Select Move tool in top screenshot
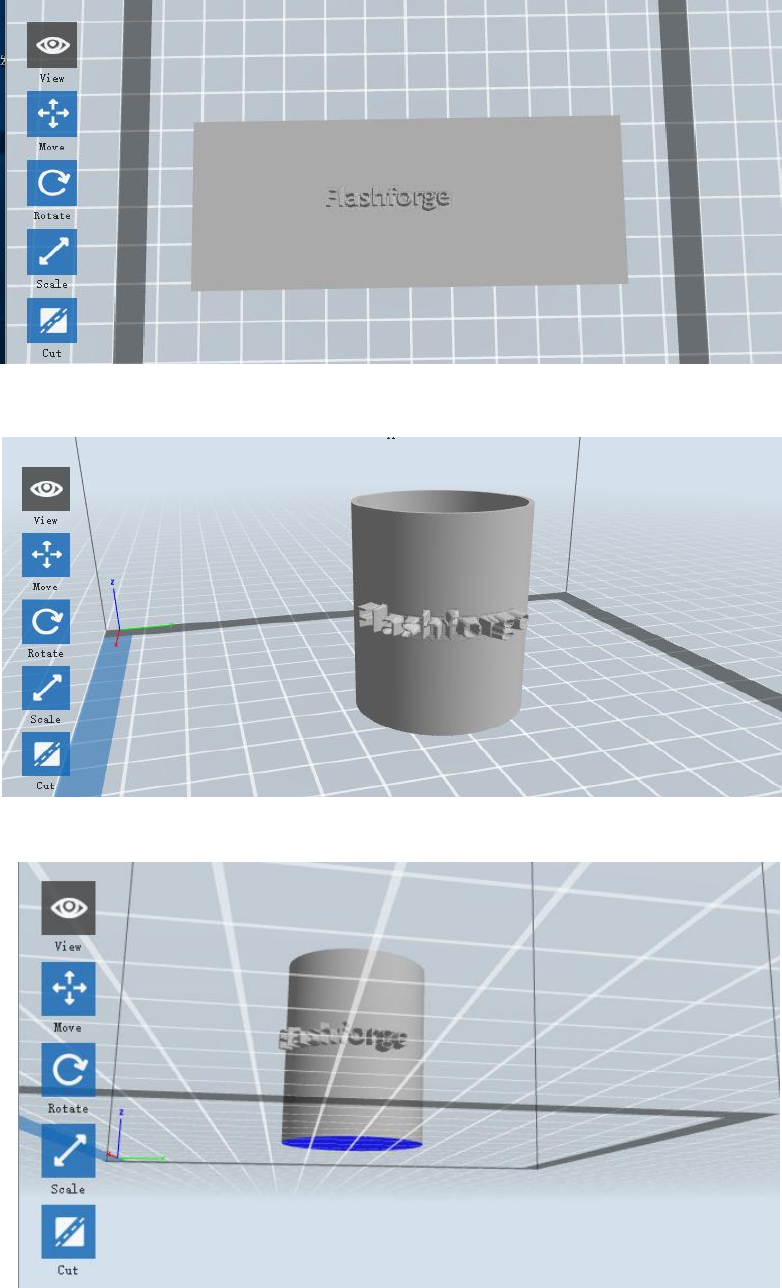This screenshot has width=782, height=1288. [52, 114]
